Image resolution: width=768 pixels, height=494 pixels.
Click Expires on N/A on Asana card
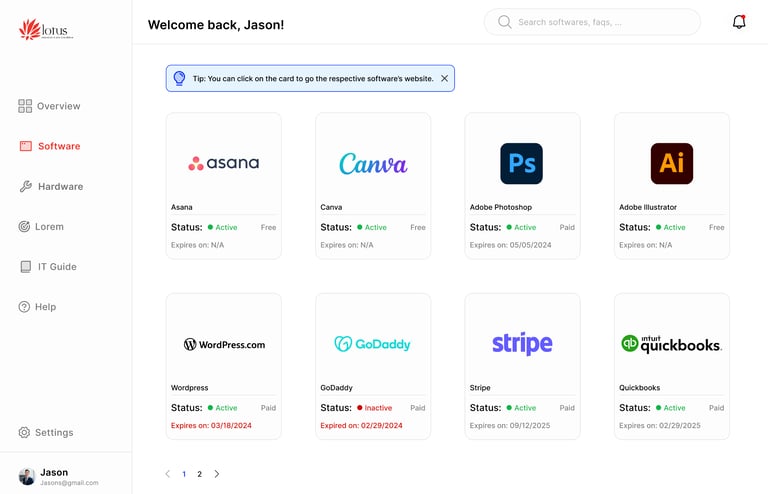(197, 245)
